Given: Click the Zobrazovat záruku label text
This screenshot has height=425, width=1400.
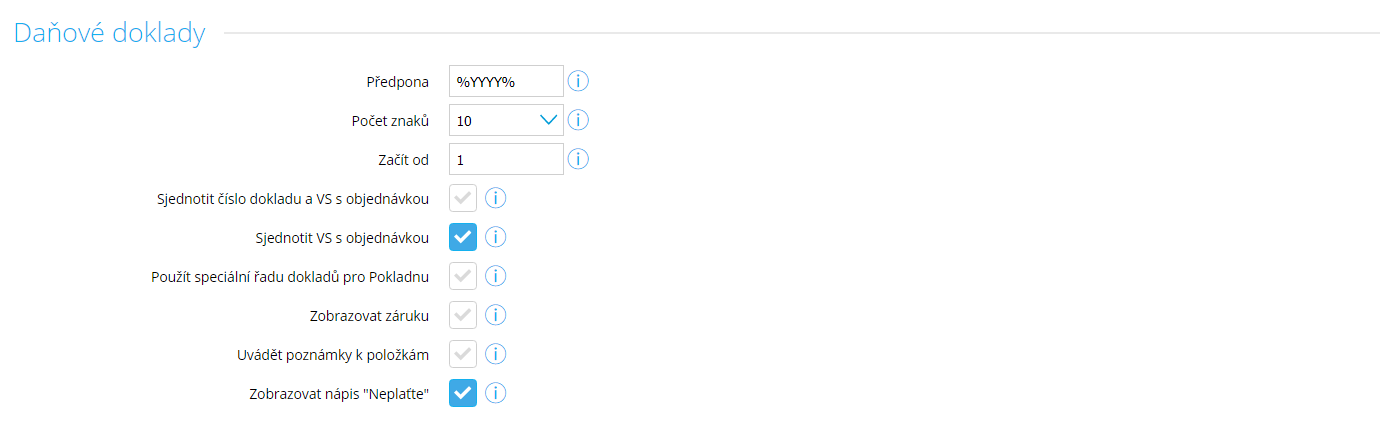Looking at the screenshot, I should (x=370, y=316).
